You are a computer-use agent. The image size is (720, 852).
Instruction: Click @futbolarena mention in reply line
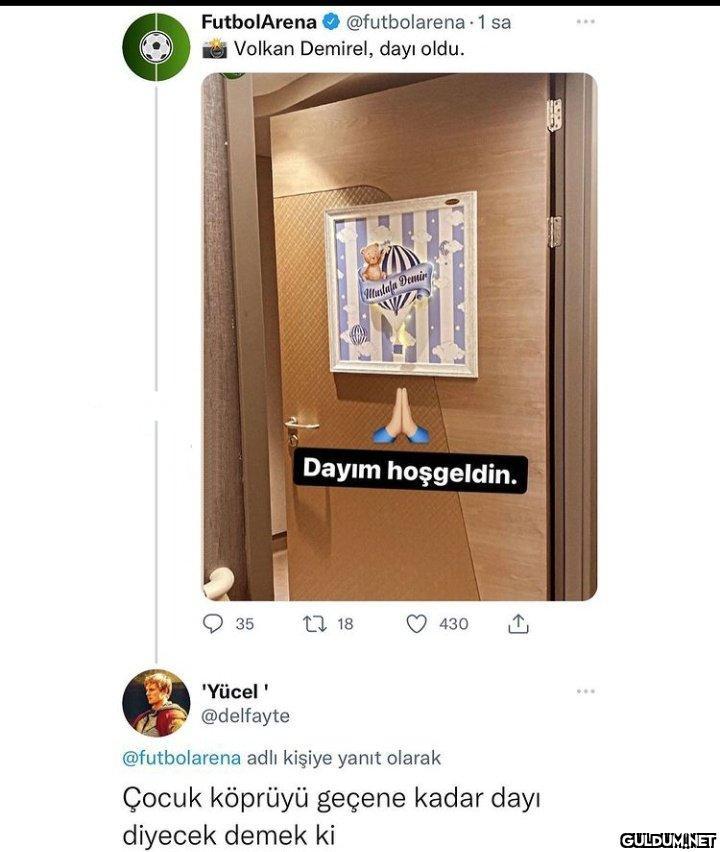click(181, 757)
